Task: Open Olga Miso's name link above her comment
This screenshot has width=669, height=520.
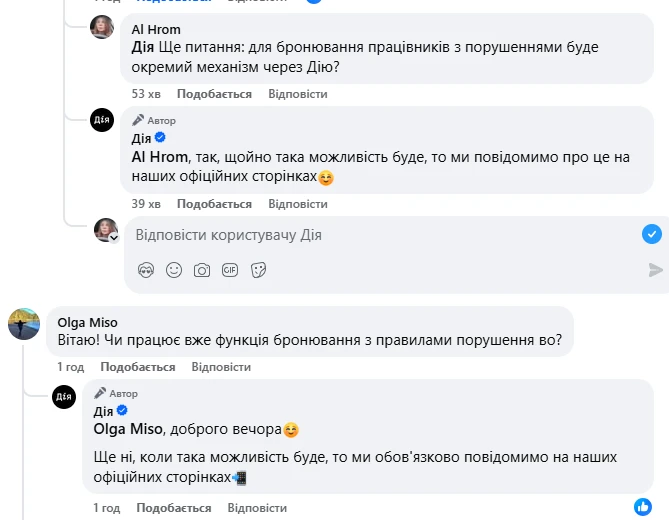Action: pos(87,322)
